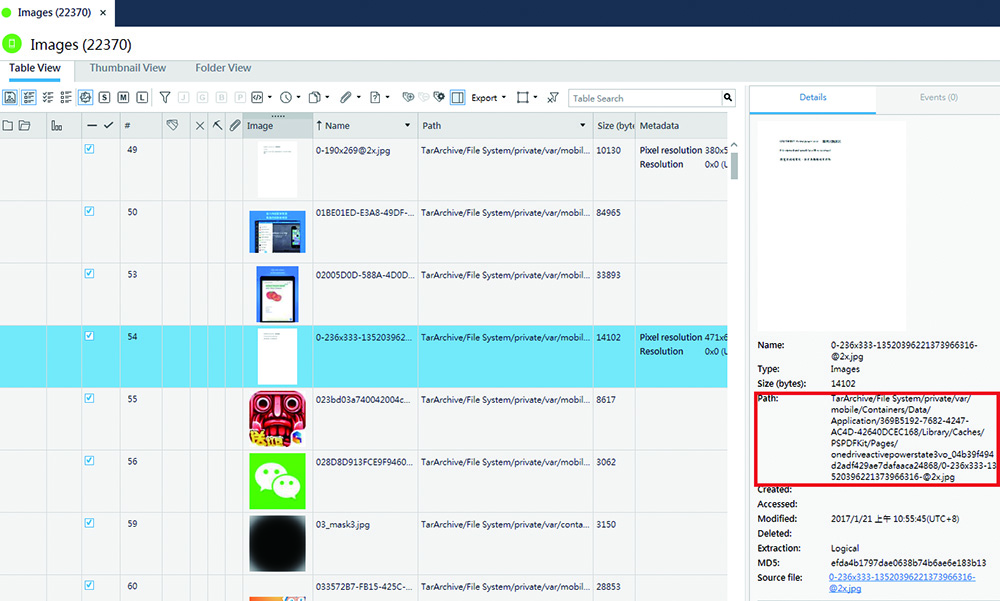Switch to Thumbnail View tab

click(127, 68)
